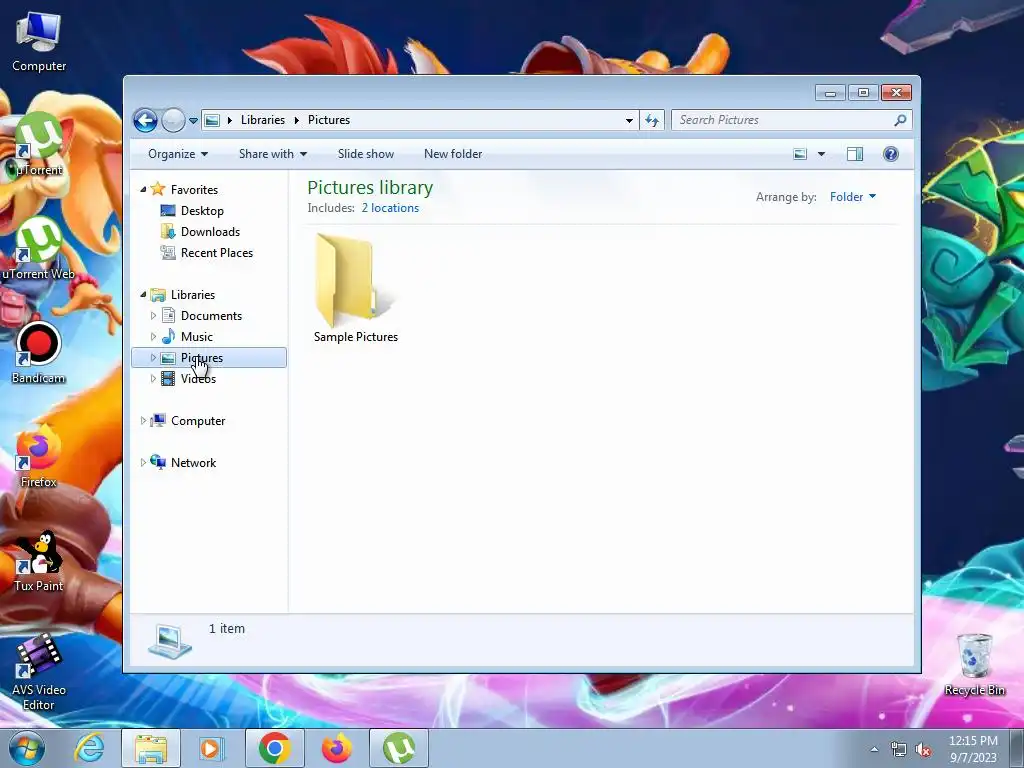This screenshot has height=768, width=1024.
Task: Launch Google Chrome from taskbar
Action: tap(274, 748)
